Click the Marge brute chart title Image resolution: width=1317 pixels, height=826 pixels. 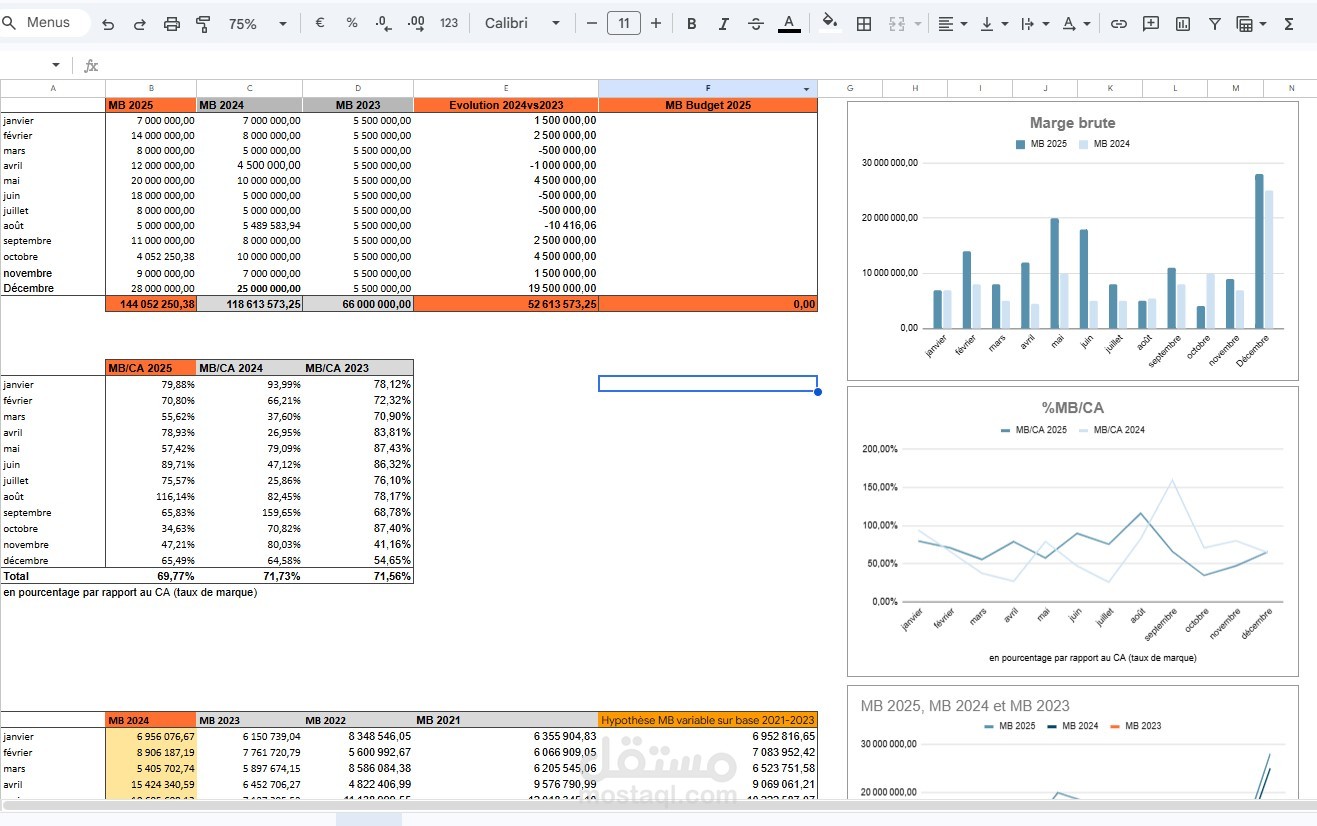pyautogui.click(x=1072, y=123)
